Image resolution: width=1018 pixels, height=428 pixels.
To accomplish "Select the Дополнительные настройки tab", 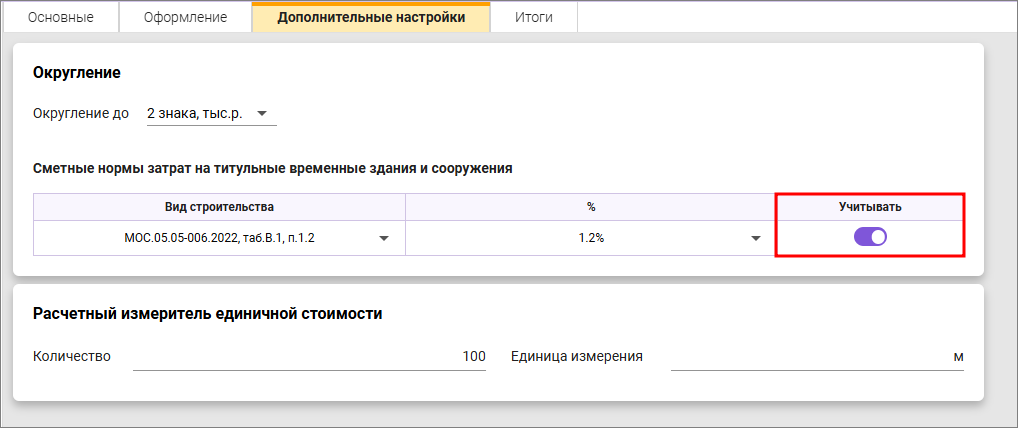I will [x=371, y=17].
